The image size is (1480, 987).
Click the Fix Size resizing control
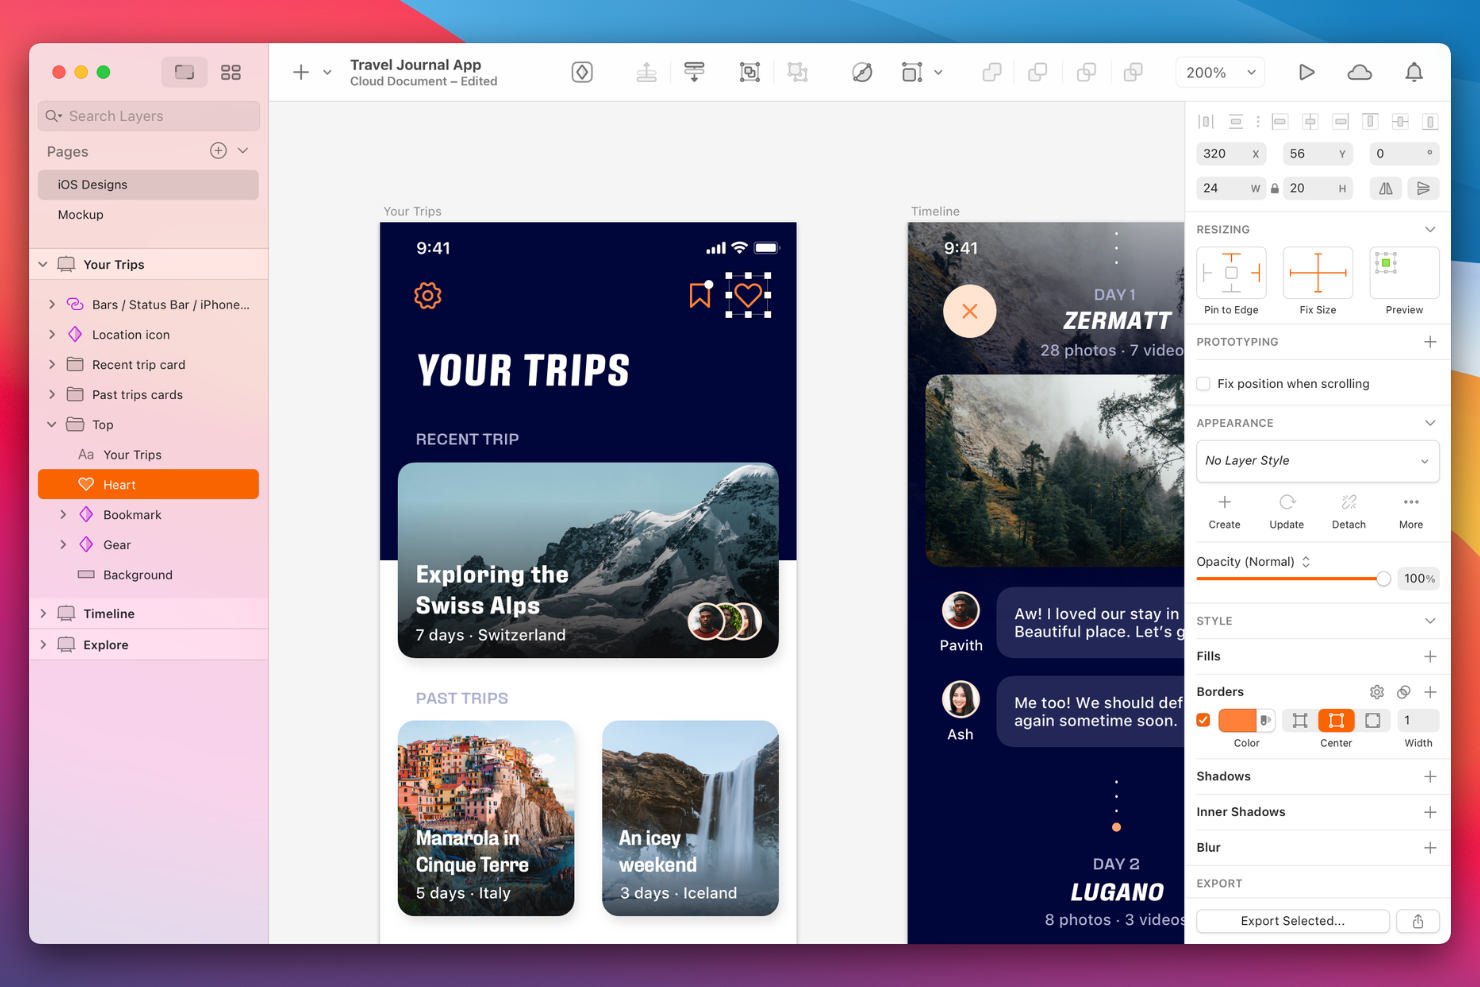1317,273
